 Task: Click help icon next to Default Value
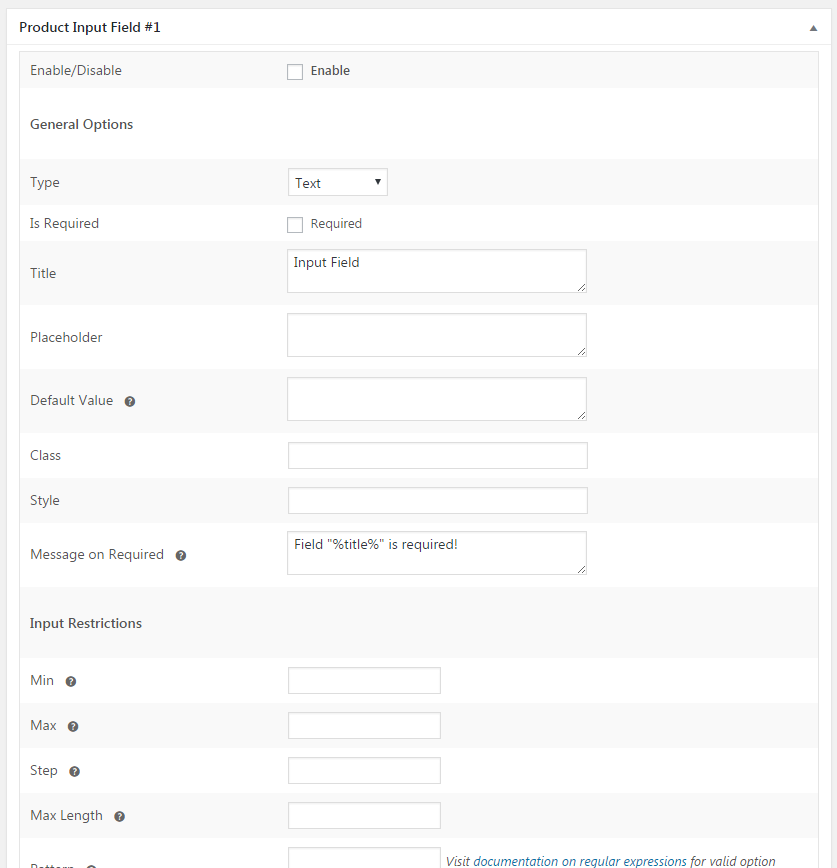point(130,401)
